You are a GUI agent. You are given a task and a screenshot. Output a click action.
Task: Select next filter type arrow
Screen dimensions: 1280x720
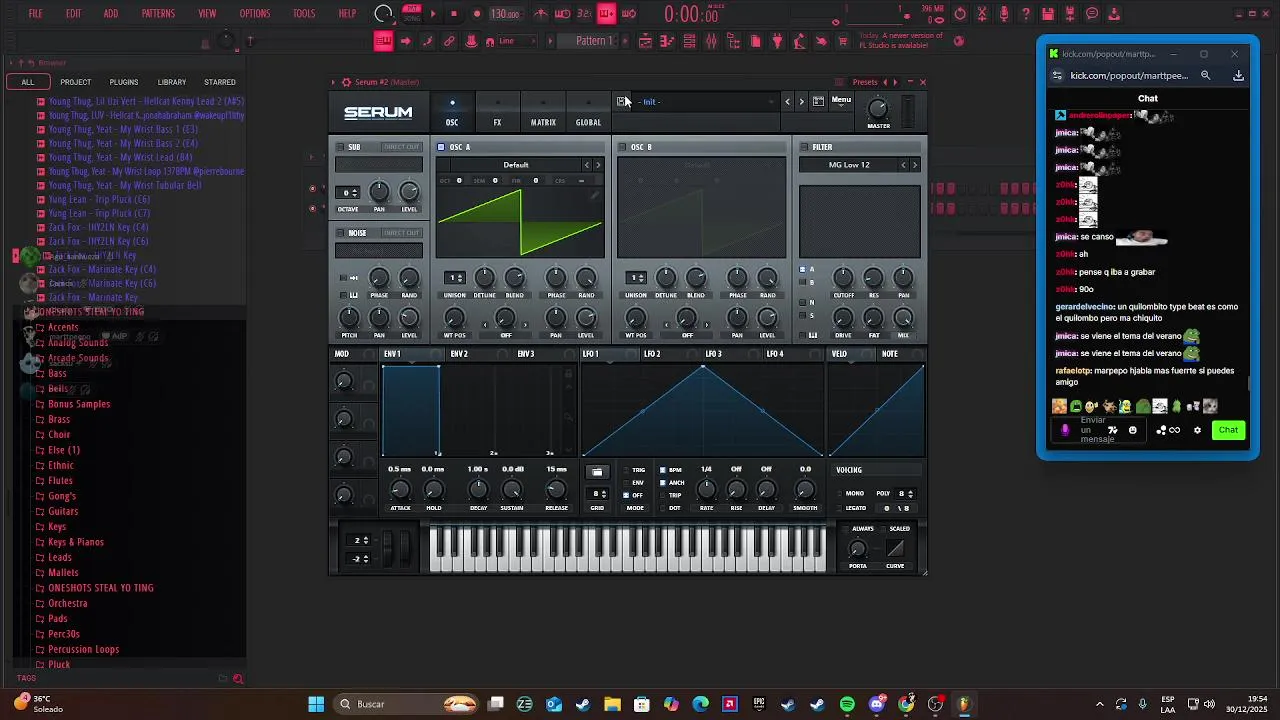click(x=914, y=165)
